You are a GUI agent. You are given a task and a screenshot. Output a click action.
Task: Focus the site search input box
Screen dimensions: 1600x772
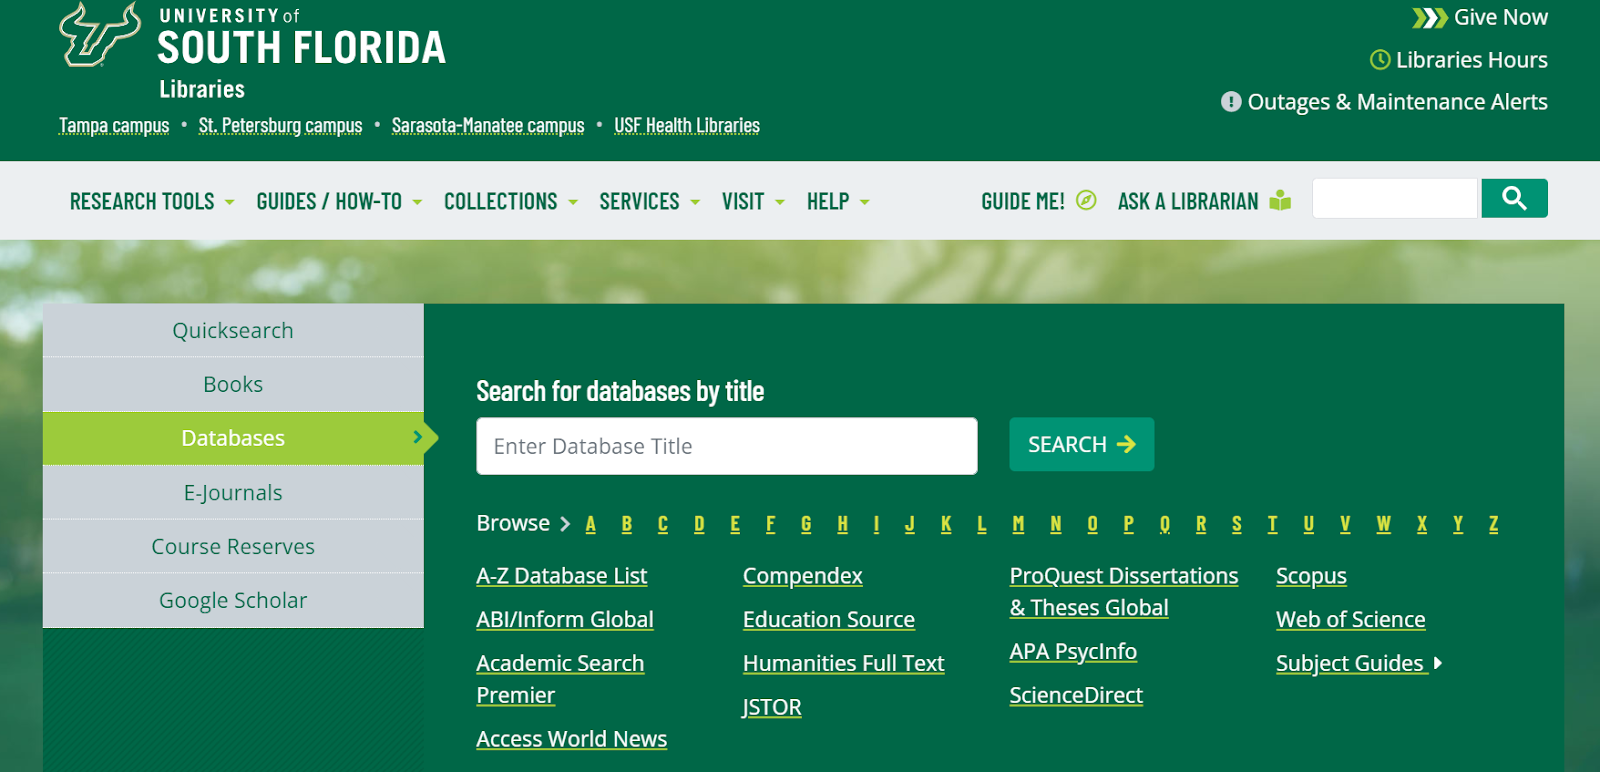click(1394, 198)
